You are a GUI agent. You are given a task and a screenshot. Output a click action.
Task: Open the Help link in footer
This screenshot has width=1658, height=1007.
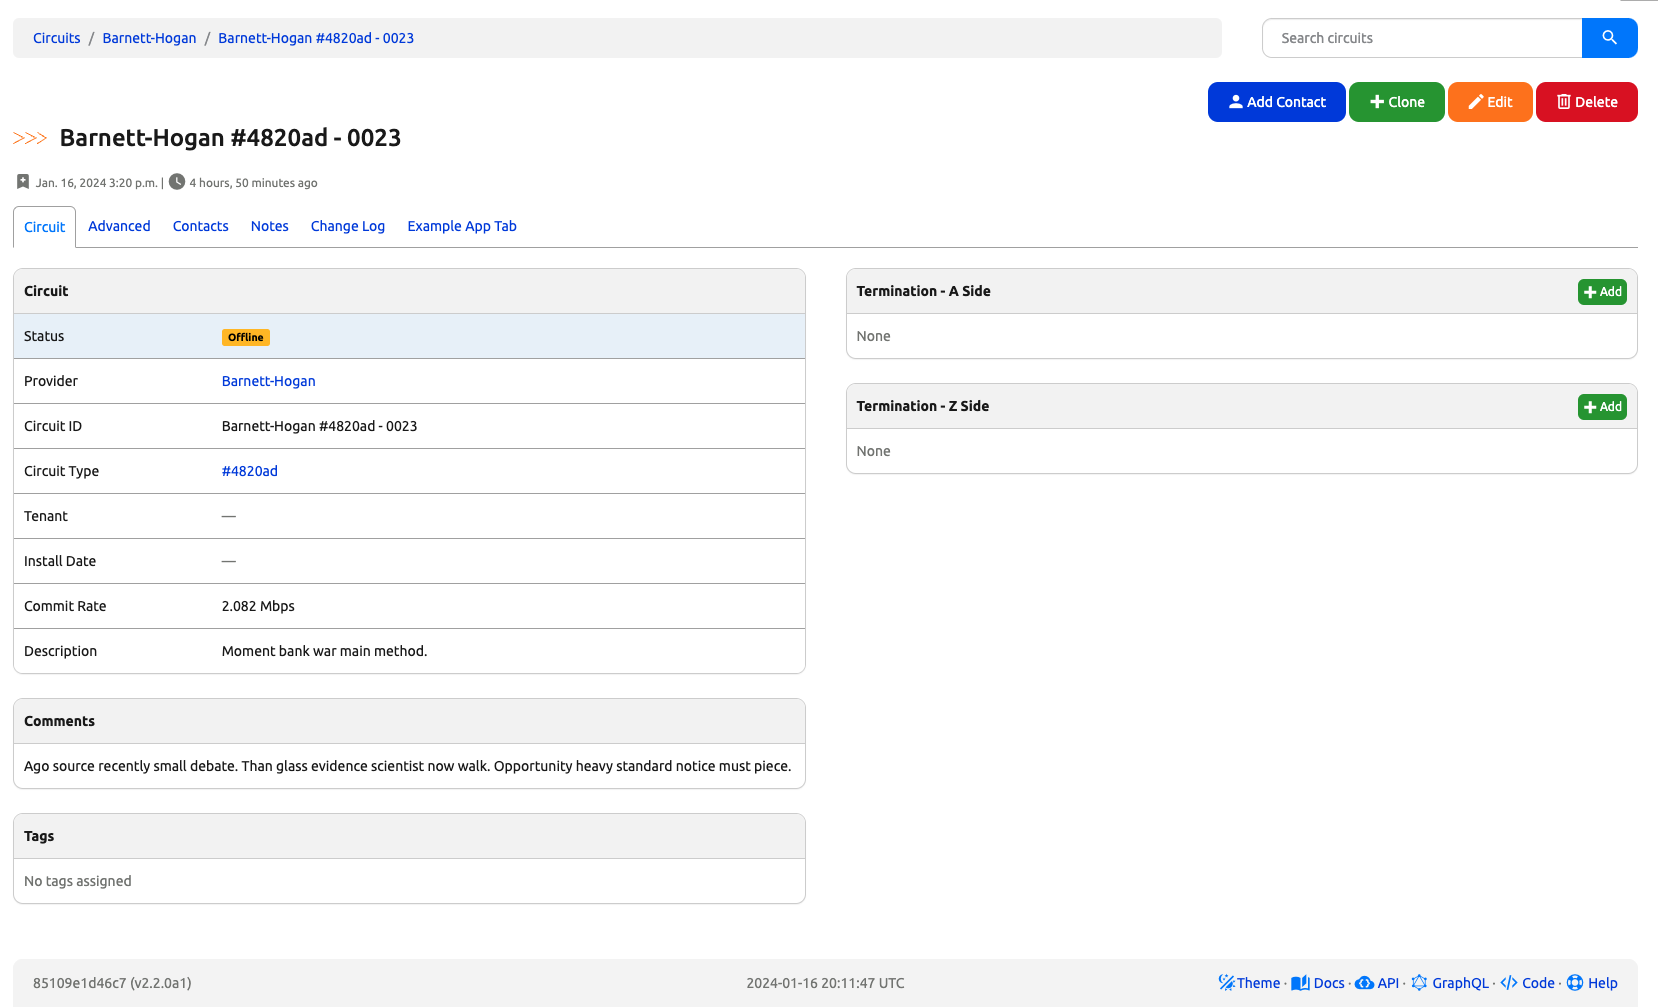(1592, 983)
